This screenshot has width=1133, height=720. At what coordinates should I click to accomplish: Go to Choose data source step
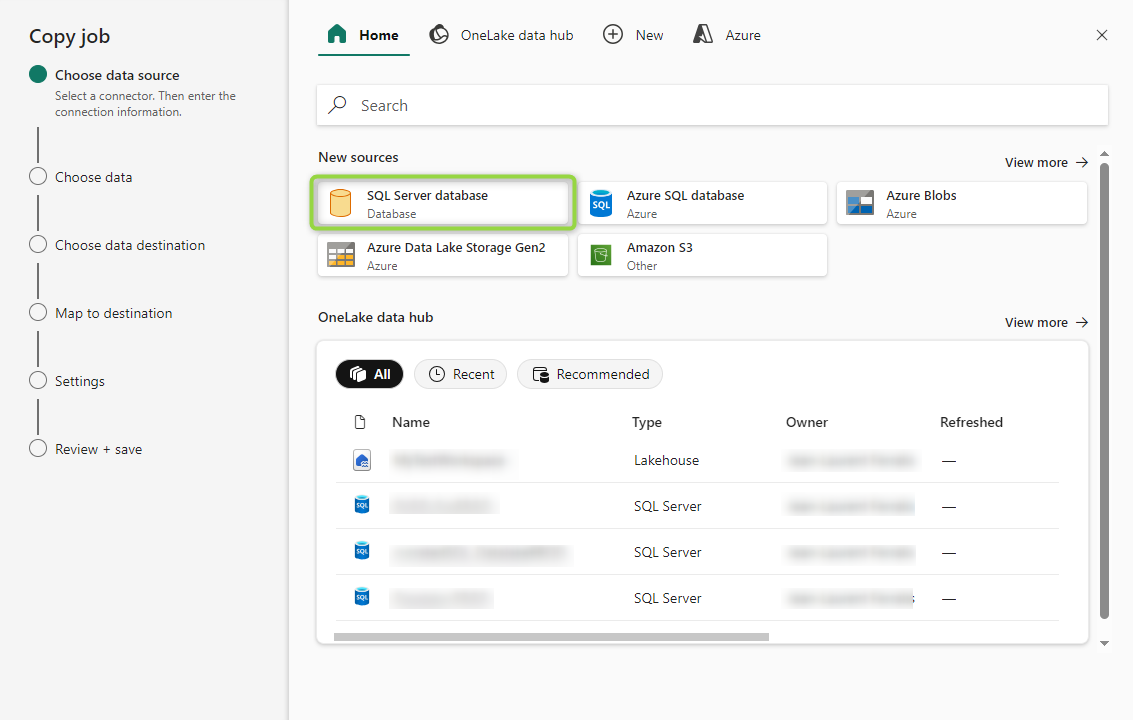click(117, 75)
